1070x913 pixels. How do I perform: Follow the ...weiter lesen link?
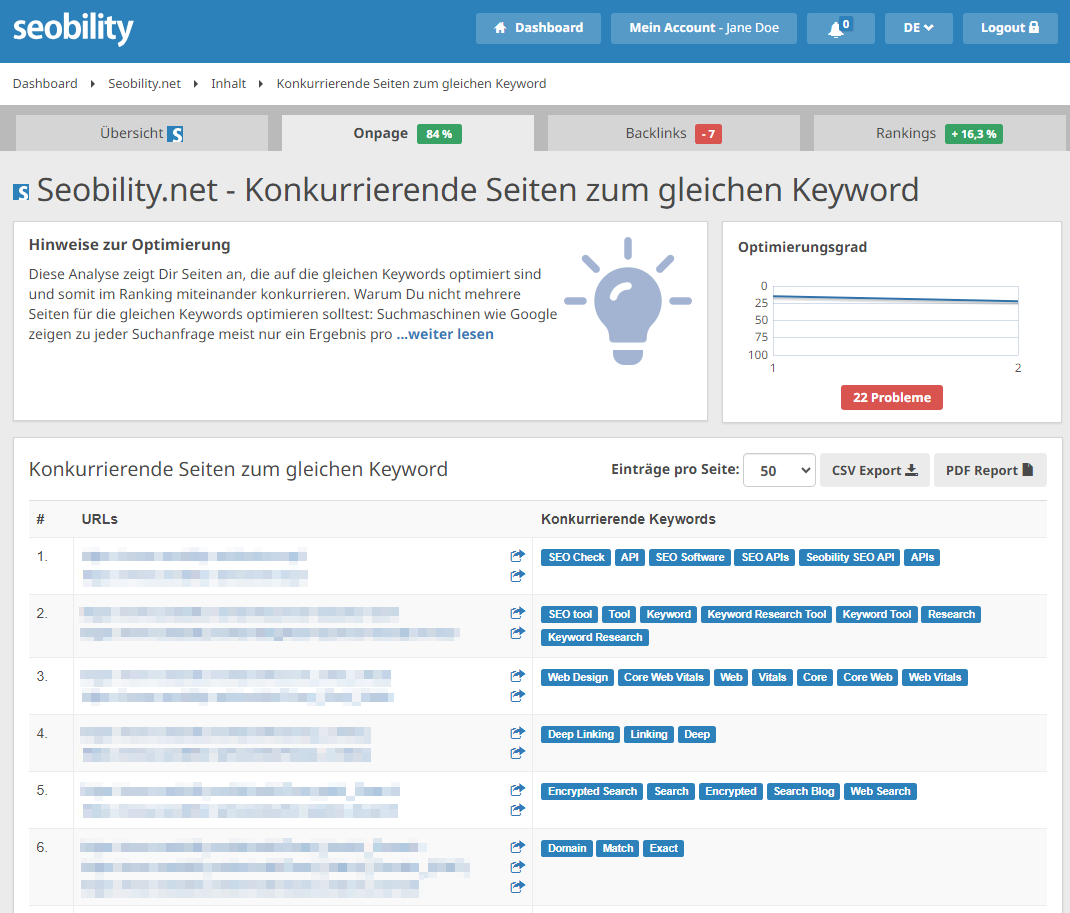coord(445,334)
